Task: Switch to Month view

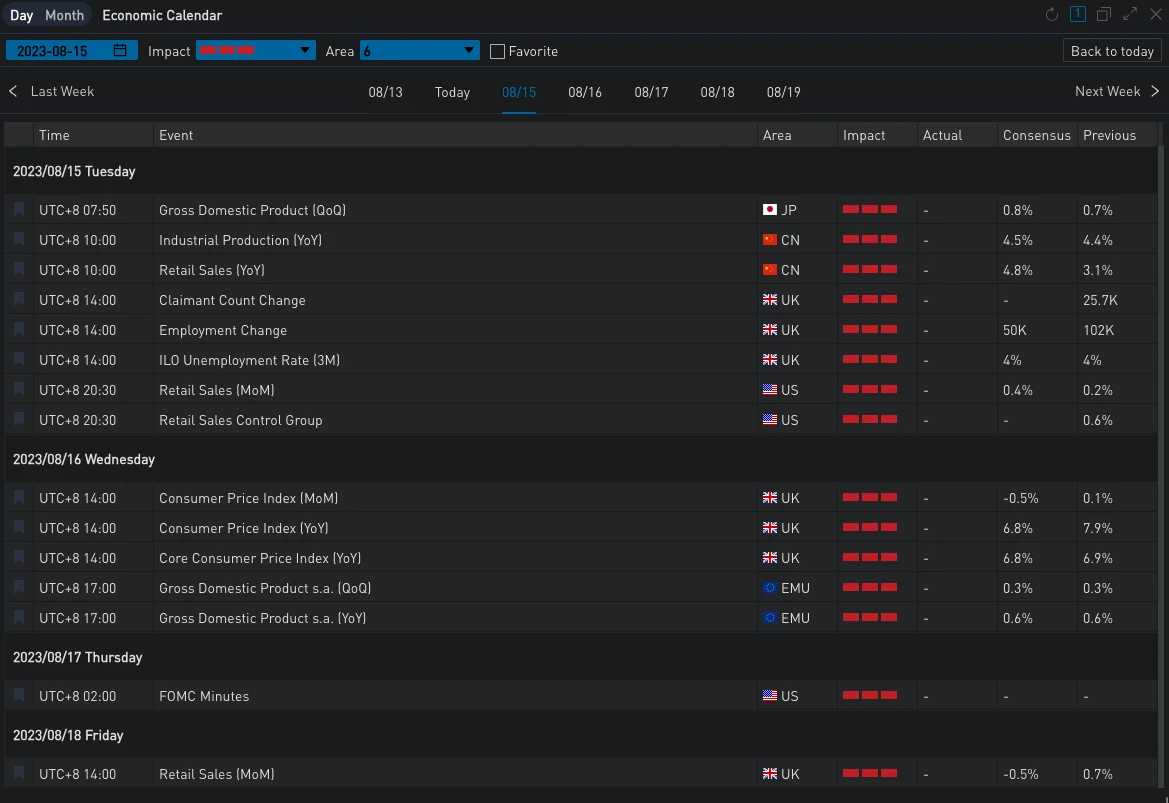Action: [x=65, y=15]
